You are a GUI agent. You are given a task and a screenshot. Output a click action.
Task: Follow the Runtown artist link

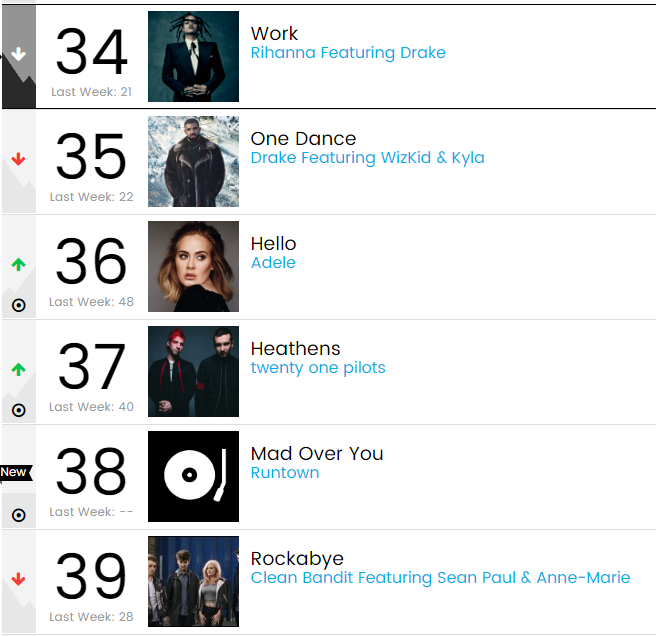tap(285, 473)
